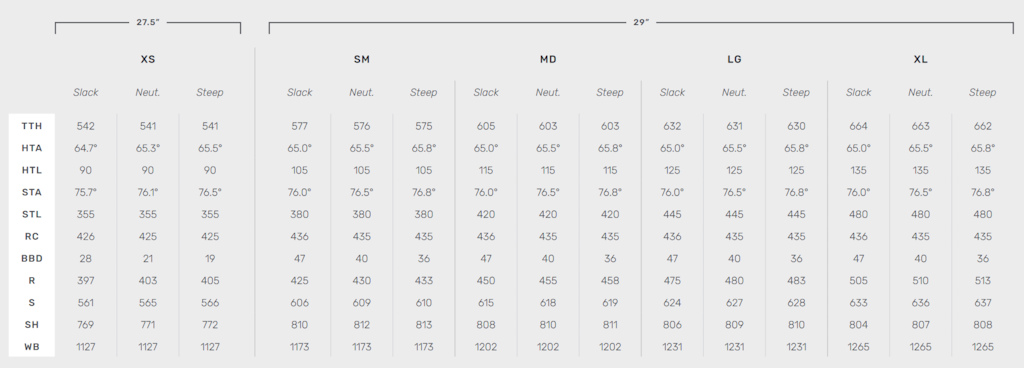Click the RC row label
1024x368 pixels.
pyautogui.click(x=31, y=236)
